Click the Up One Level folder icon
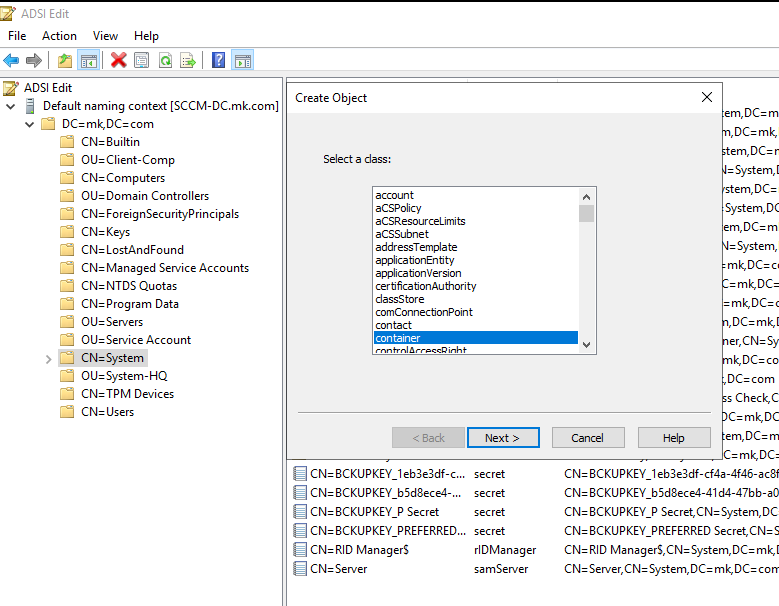 pyautogui.click(x=65, y=60)
